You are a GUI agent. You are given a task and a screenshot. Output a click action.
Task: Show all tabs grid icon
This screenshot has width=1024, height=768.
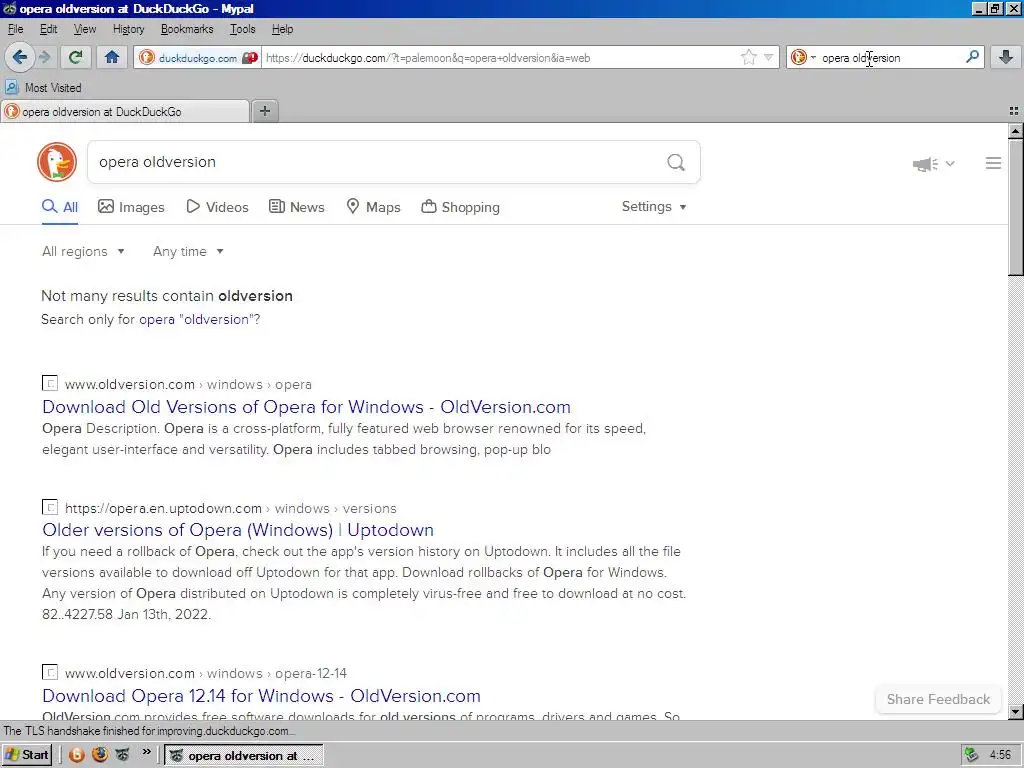[x=1014, y=111]
